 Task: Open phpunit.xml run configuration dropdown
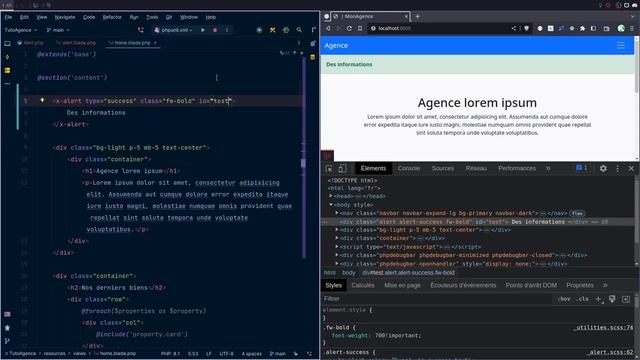tap(174, 30)
